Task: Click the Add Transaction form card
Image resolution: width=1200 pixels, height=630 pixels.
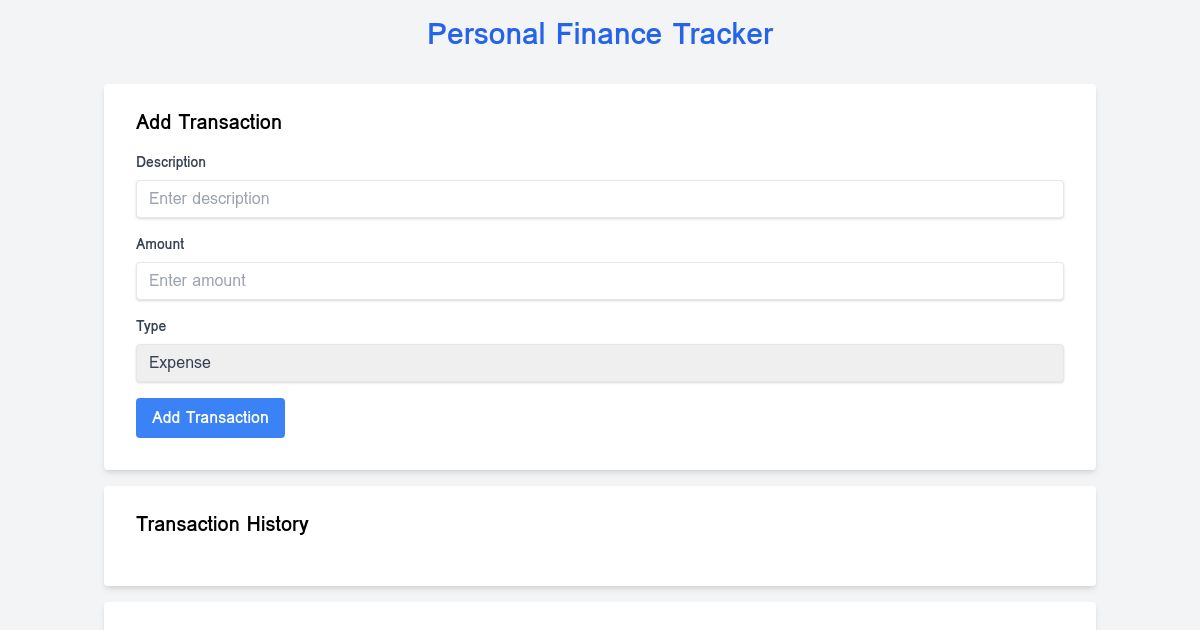Action: (x=600, y=275)
